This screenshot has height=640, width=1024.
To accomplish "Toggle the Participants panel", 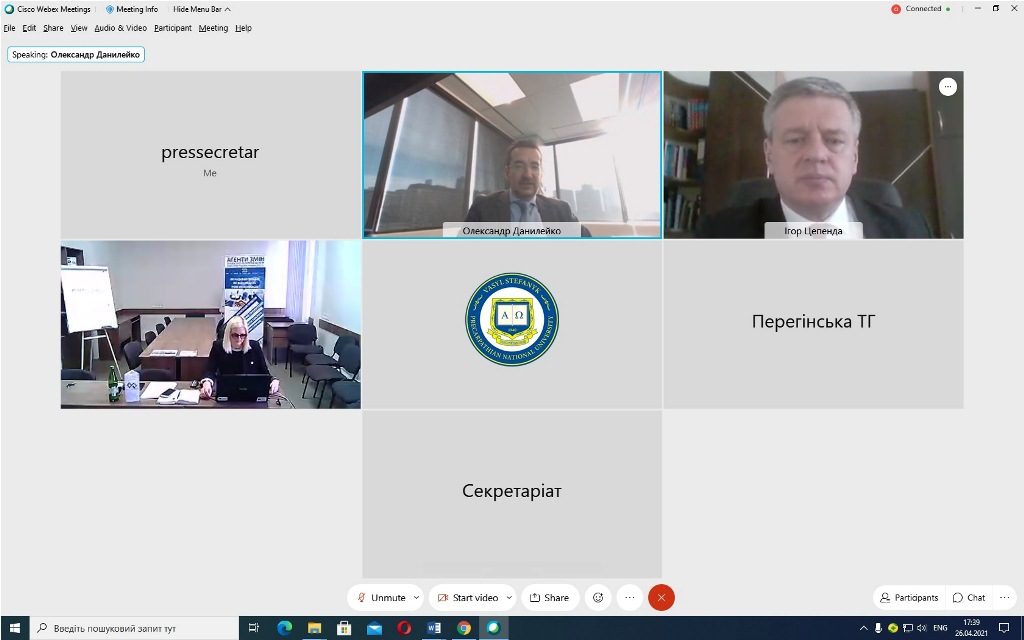I will point(908,597).
